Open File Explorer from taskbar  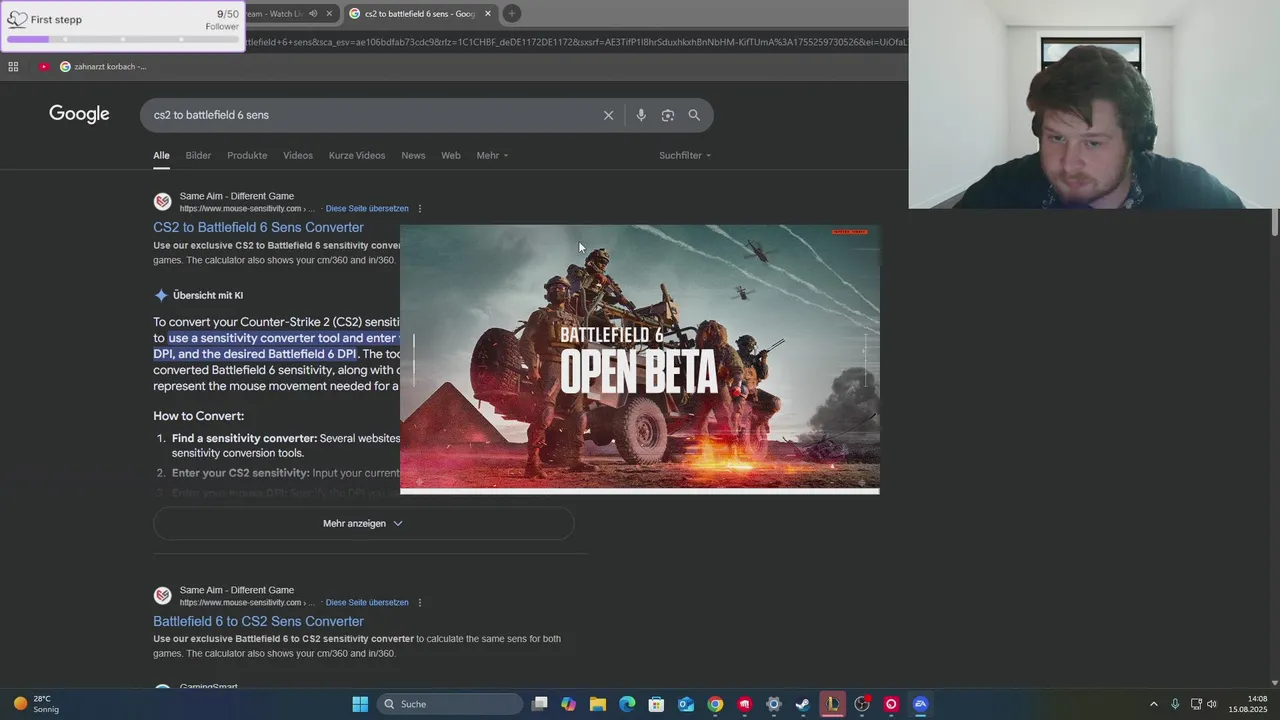tap(598, 704)
